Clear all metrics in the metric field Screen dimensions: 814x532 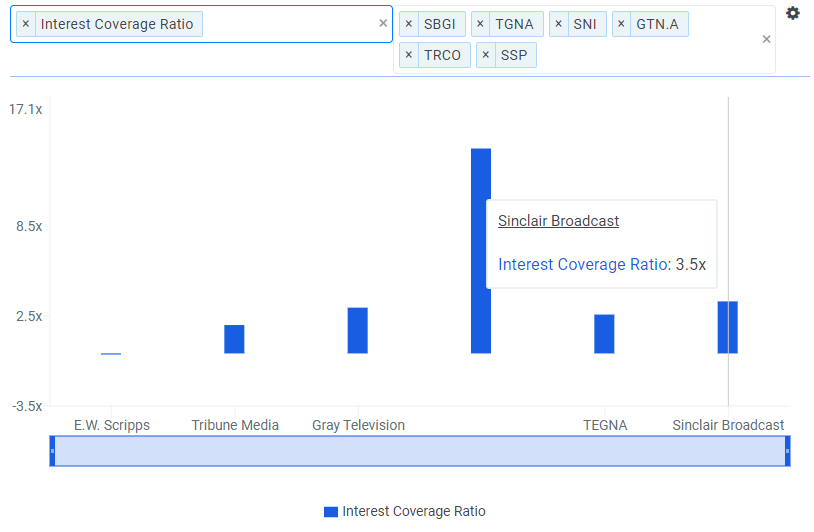point(382,24)
